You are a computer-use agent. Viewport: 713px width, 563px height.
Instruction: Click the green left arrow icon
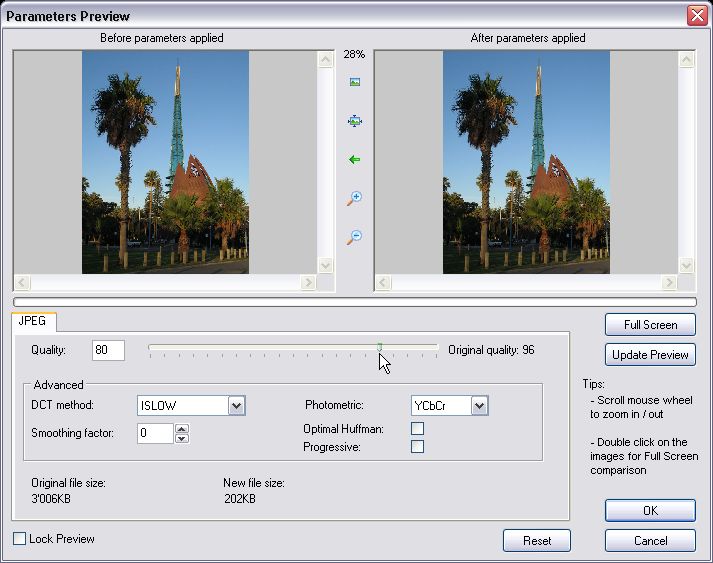[354, 160]
